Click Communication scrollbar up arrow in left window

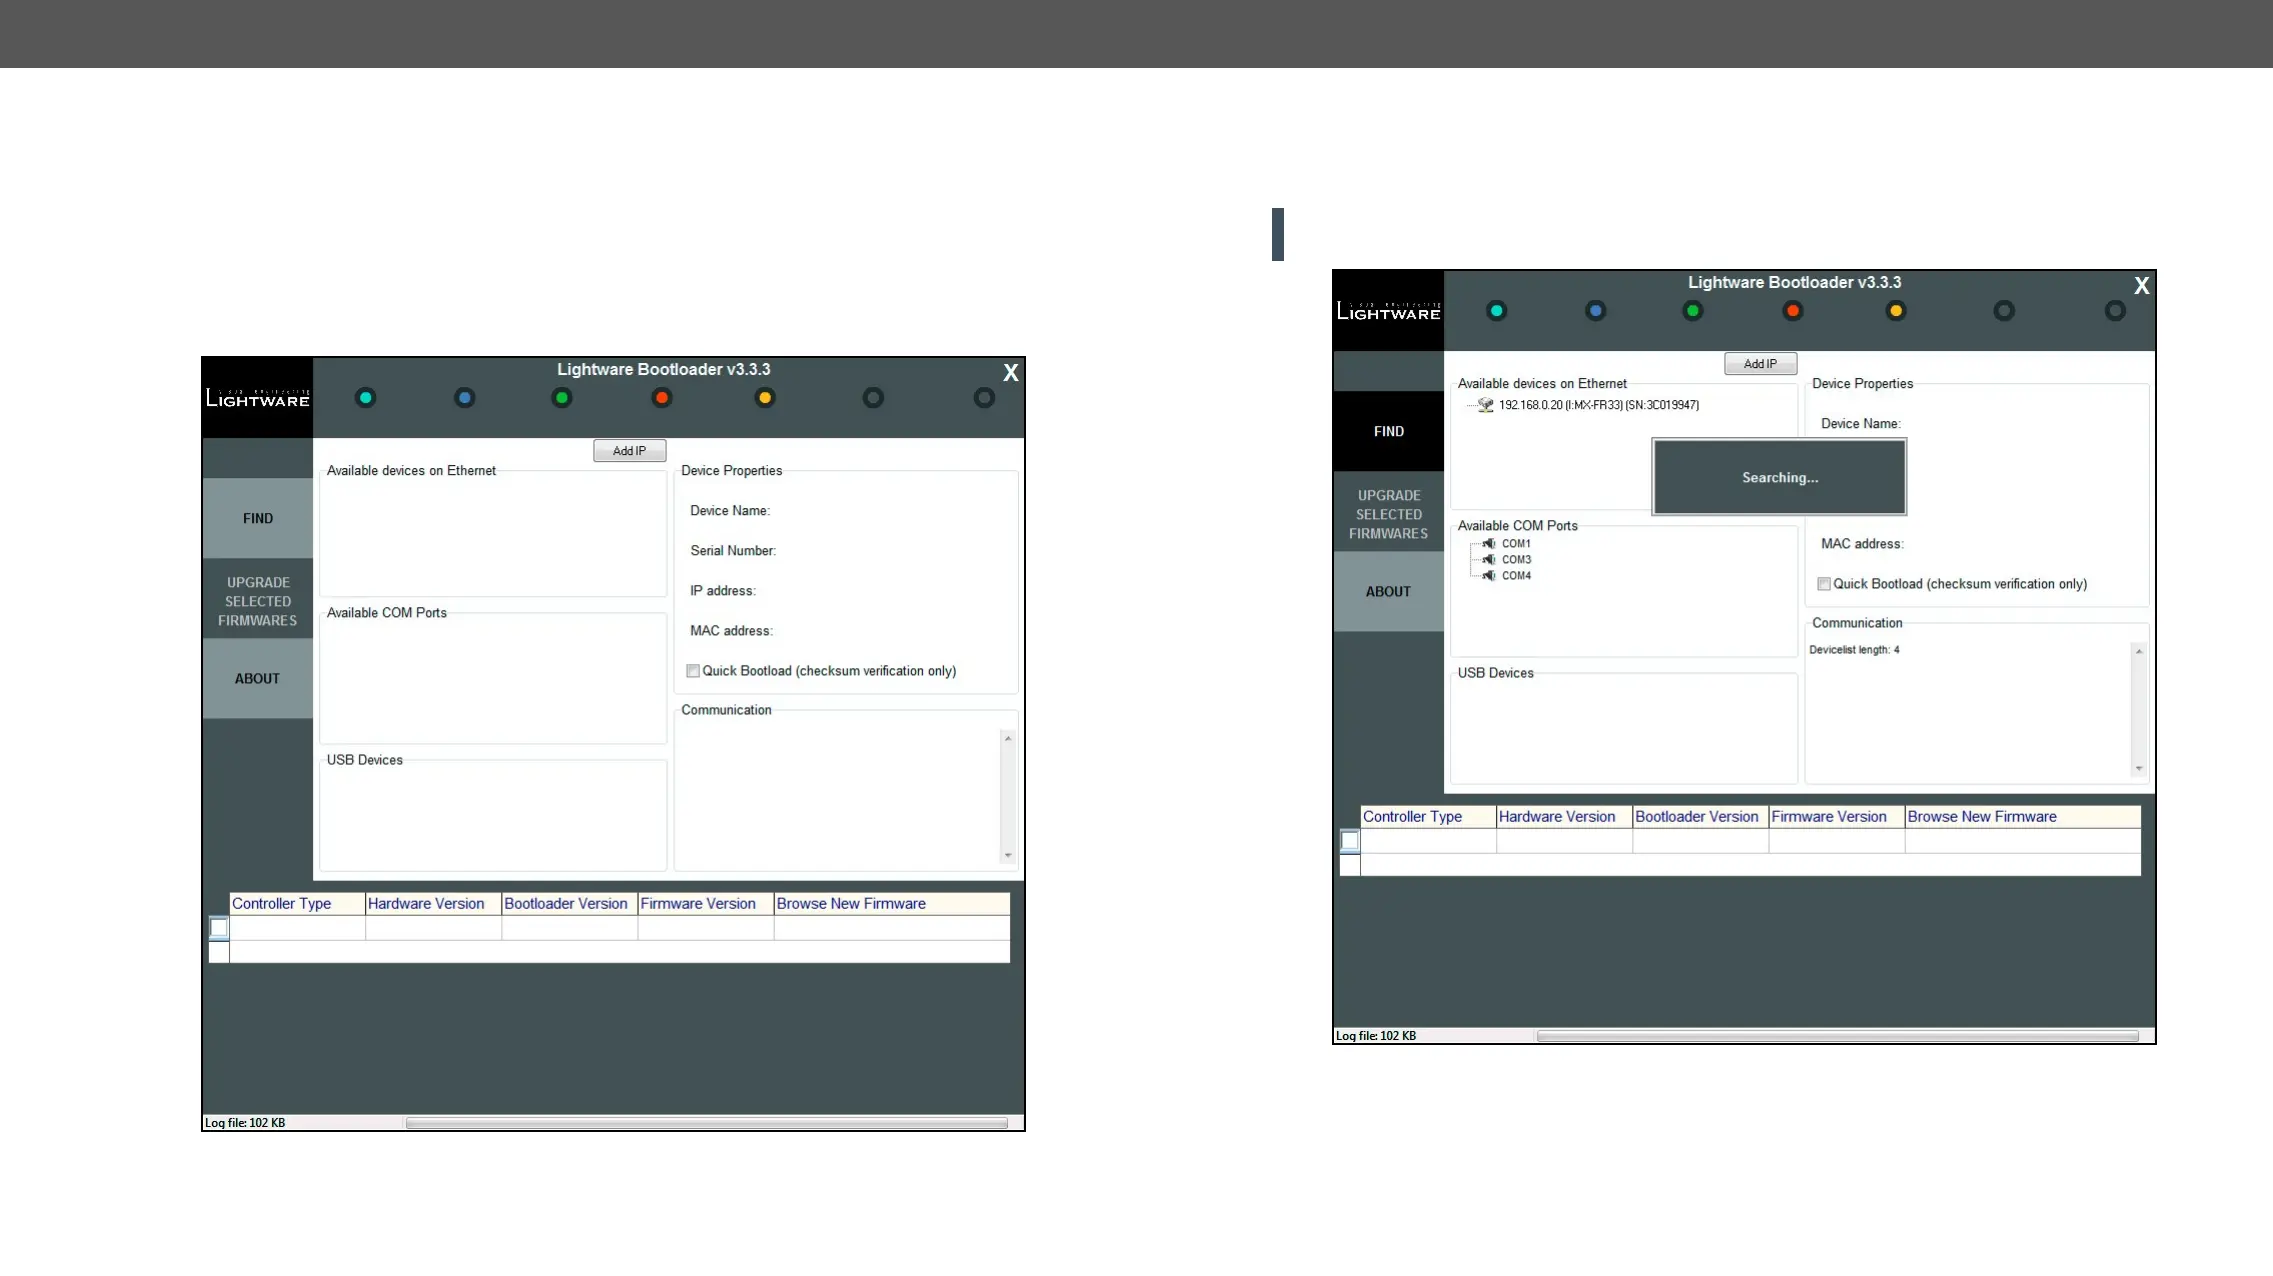tap(1008, 739)
